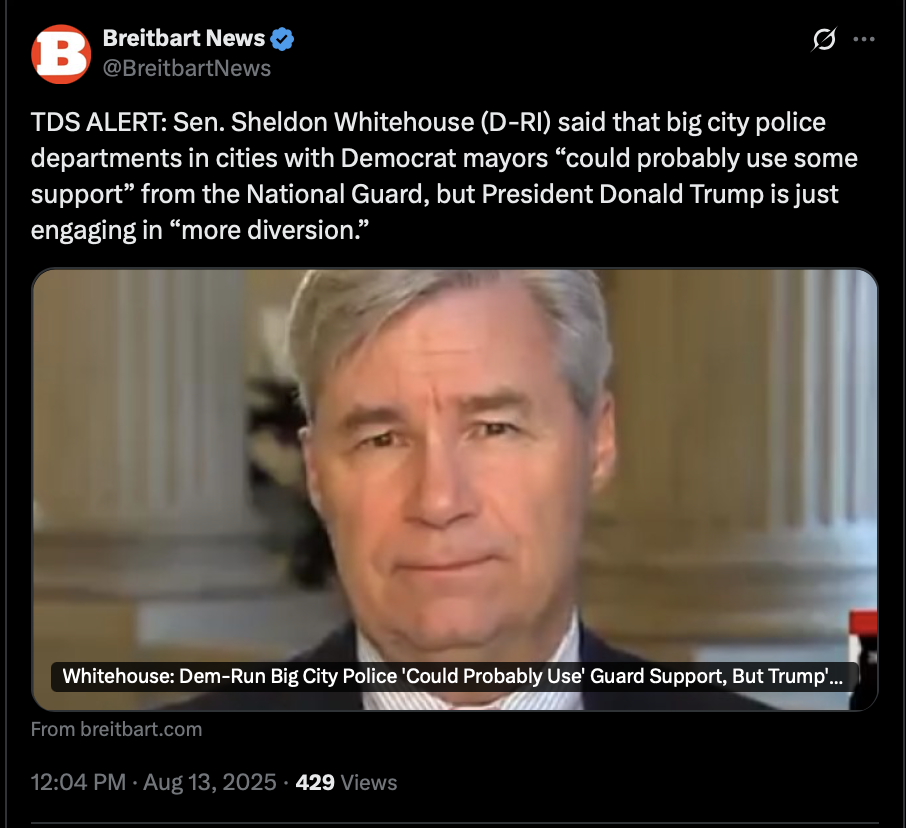Image resolution: width=906 pixels, height=828 pixels.
Task: Open the @BreitbartNews handle link
Action: point(187,68)
